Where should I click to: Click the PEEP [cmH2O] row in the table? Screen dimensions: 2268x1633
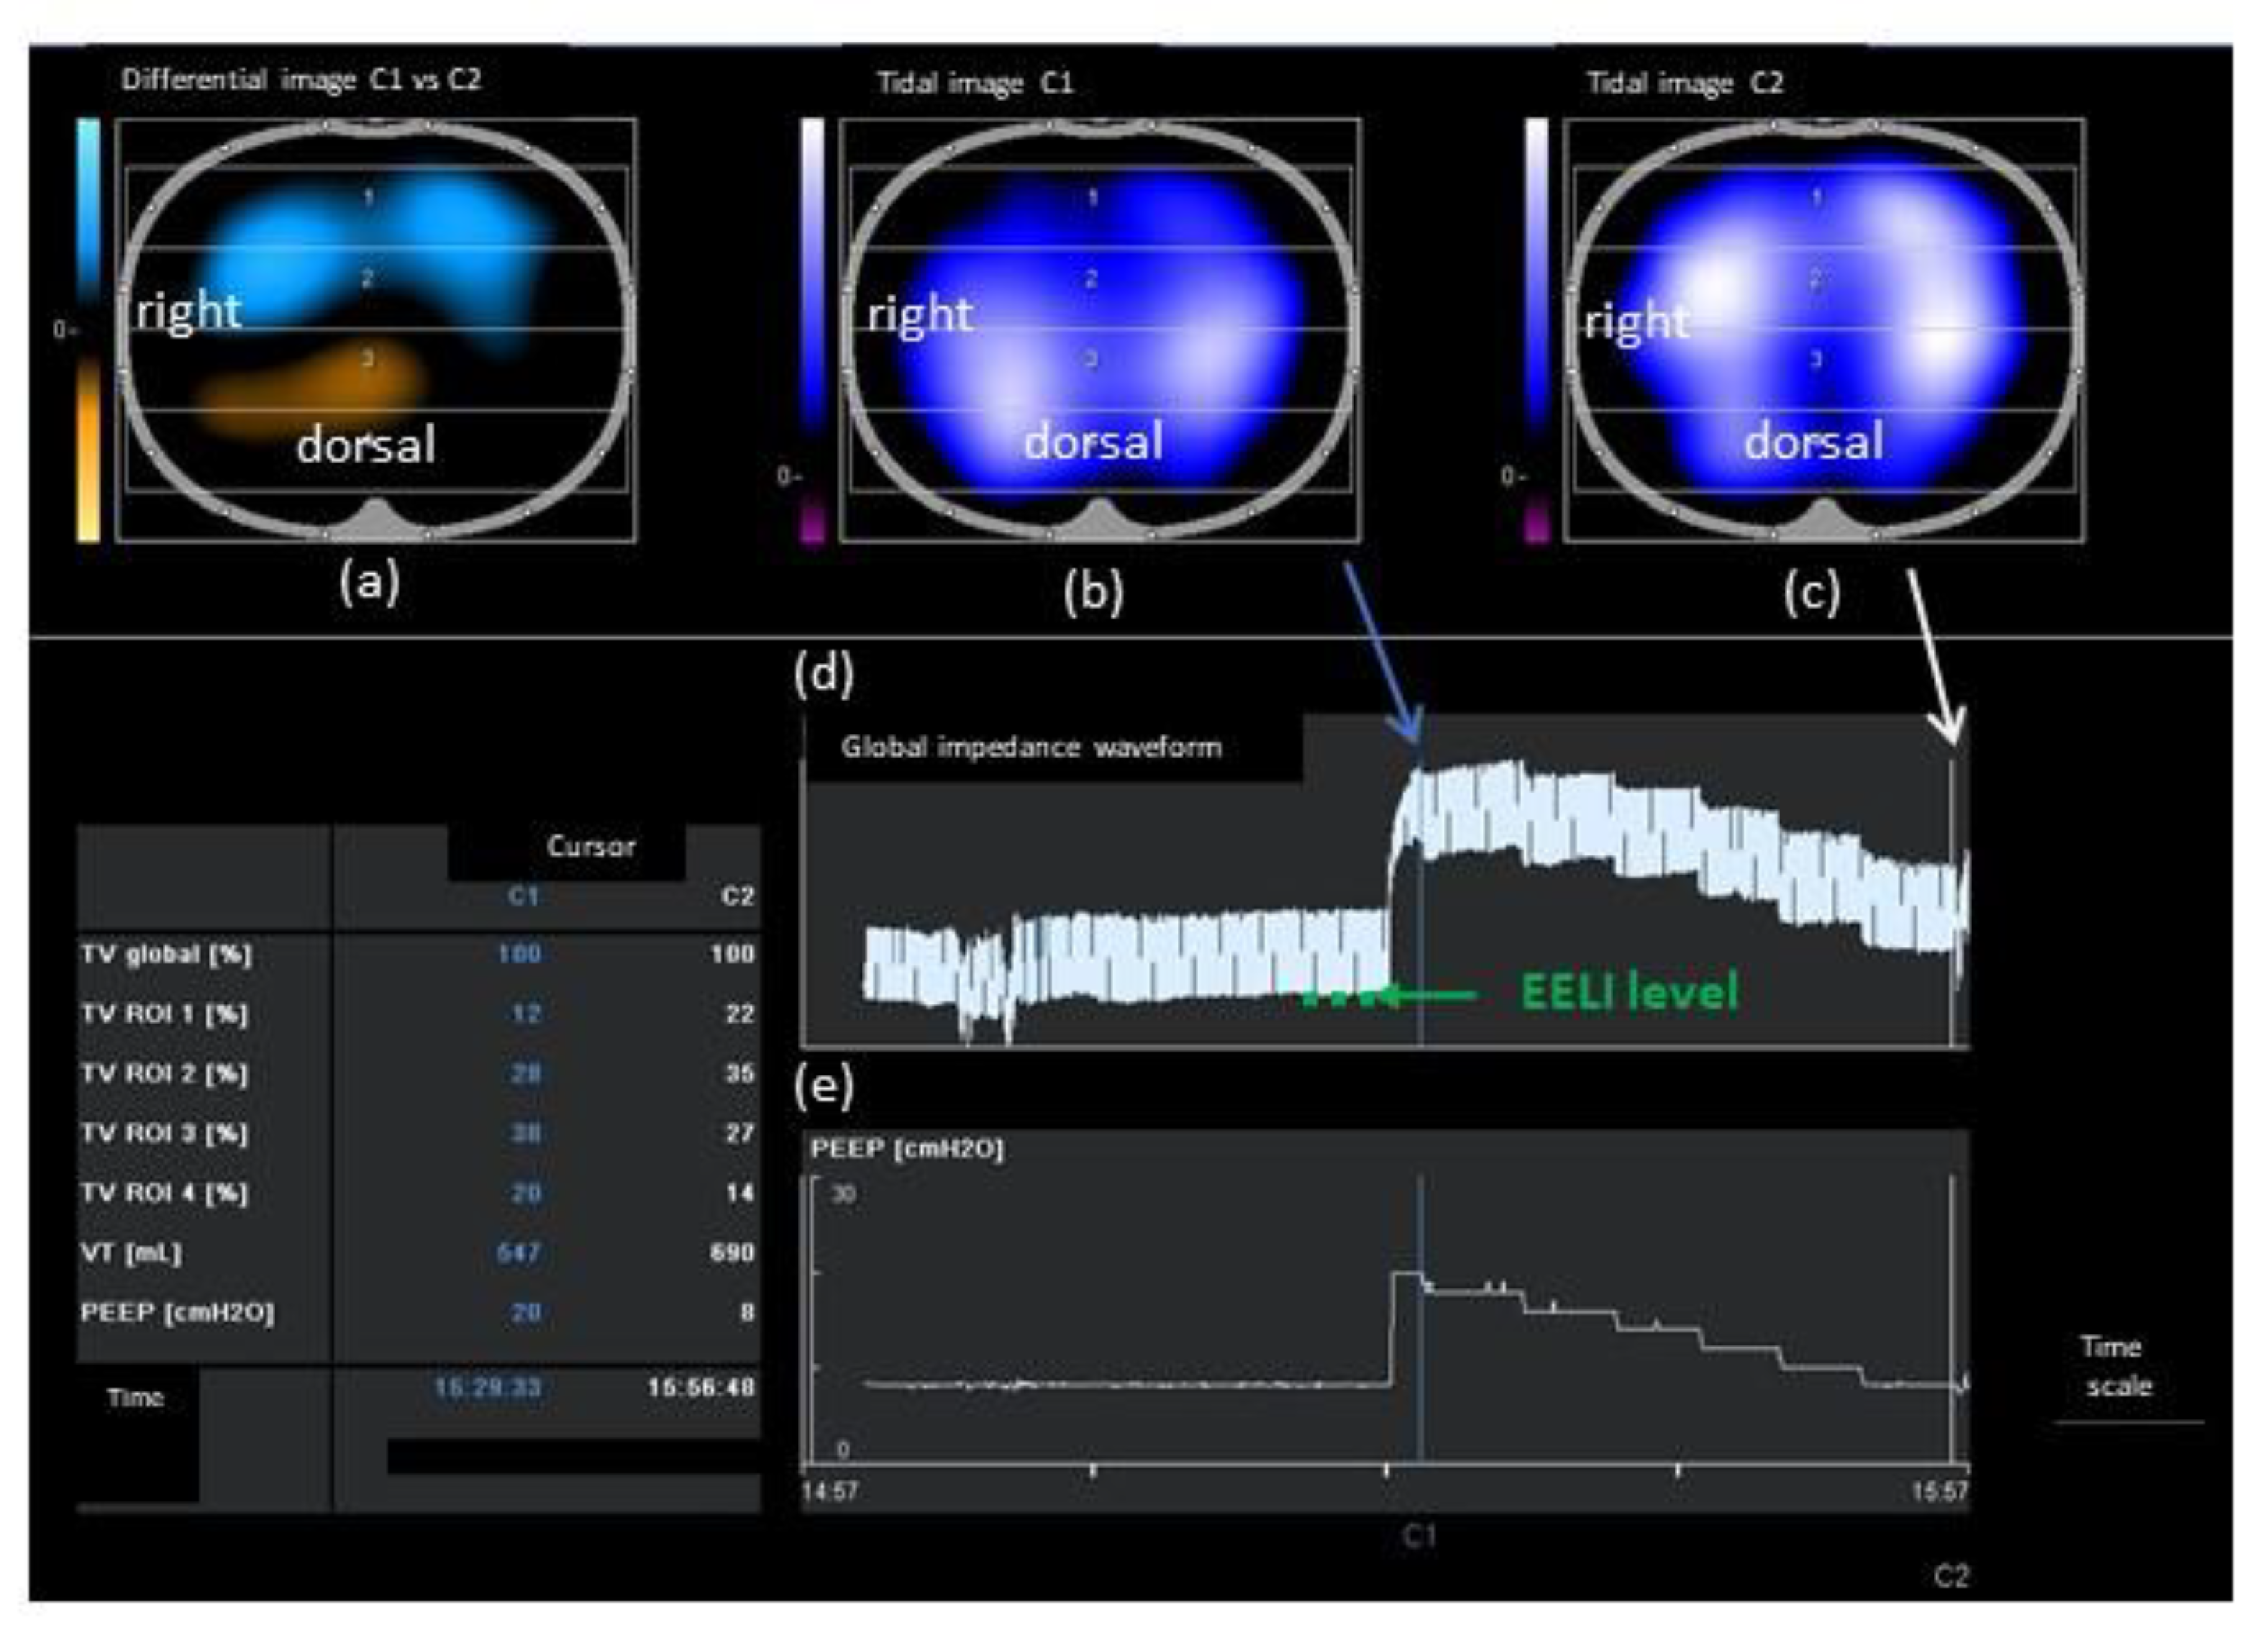pos(177,1312)
